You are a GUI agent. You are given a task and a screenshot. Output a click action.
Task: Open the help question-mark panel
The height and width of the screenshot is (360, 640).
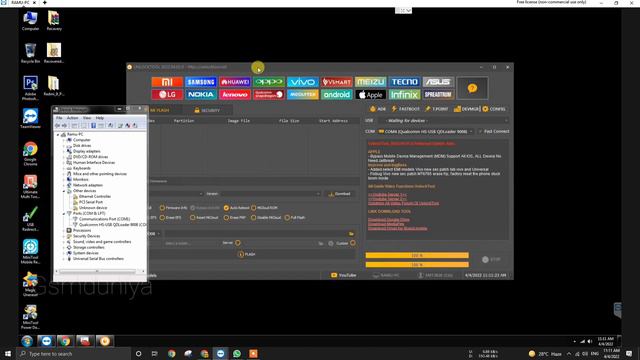(x=472, y=88)
